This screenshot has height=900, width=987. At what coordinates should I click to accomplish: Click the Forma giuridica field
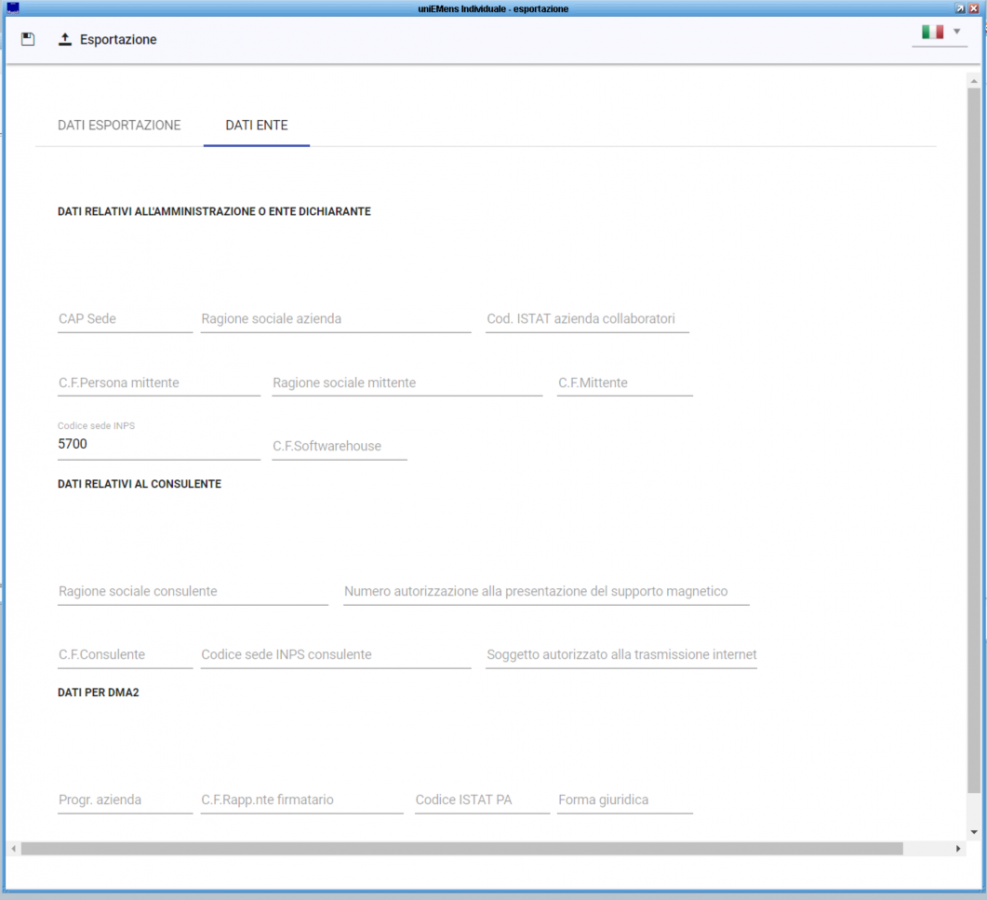click(x=625, y=800)
